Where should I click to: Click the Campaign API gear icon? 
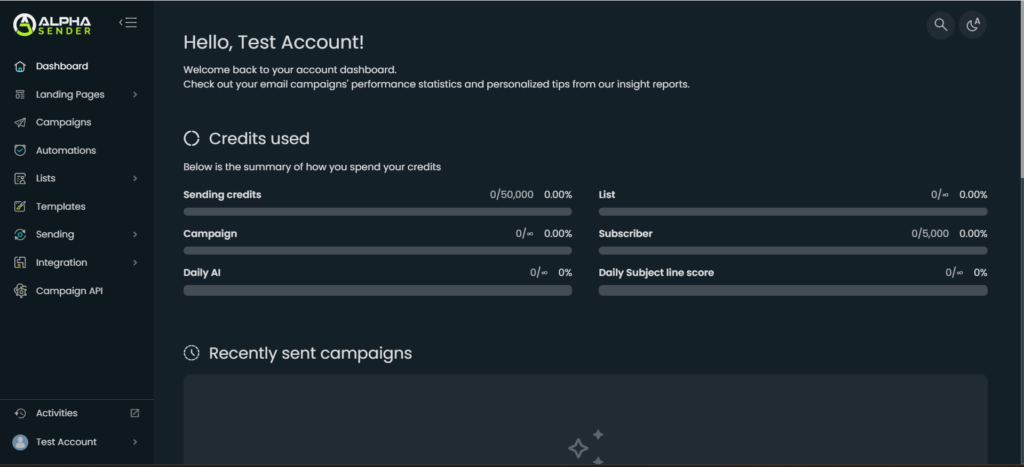(20, 291)
